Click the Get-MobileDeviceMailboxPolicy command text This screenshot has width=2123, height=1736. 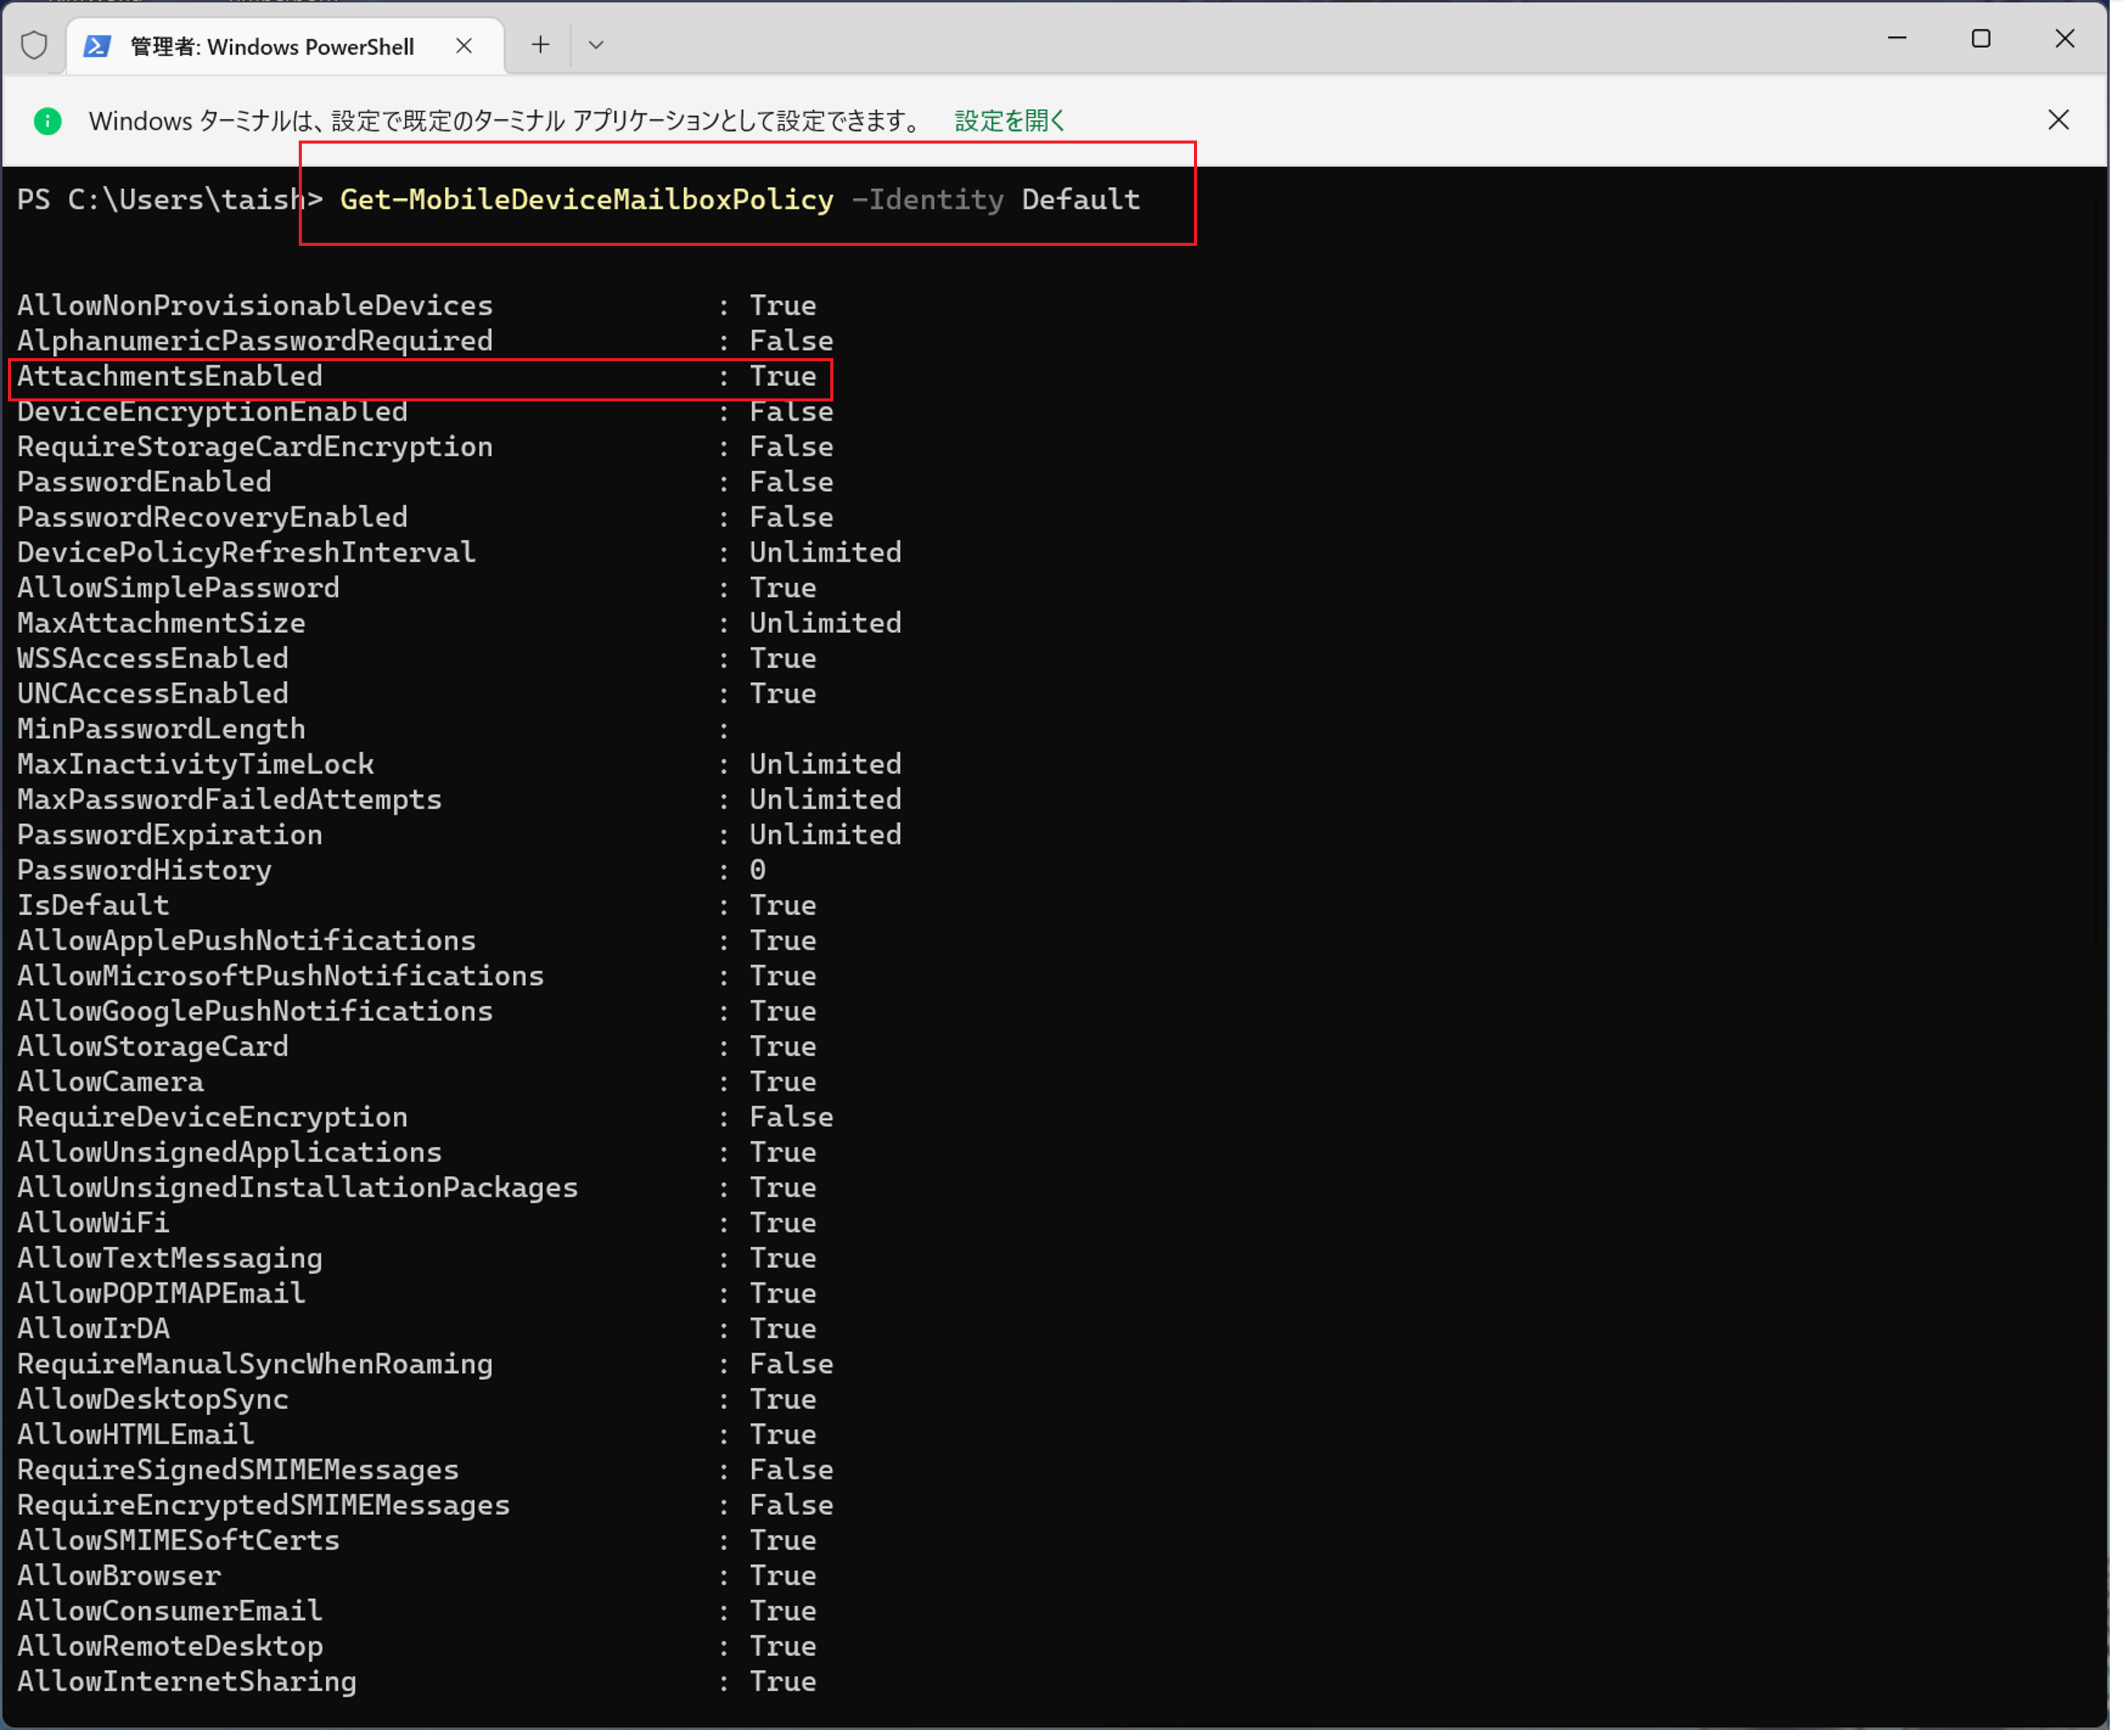click(587, 200)
